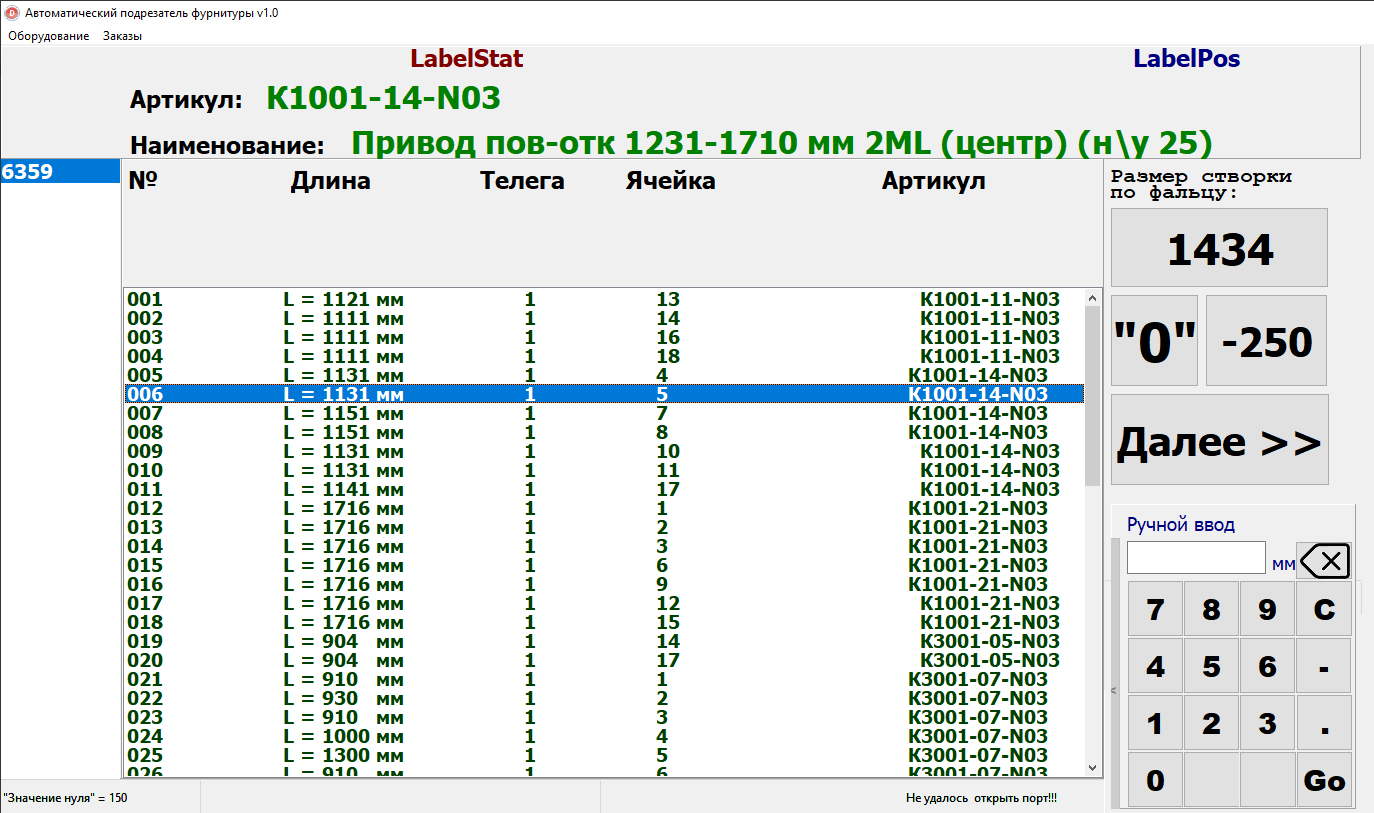Screen dimensions: 1374x813
Task: Select row 025 with length 1300 мм
Action: click(x=604, y=755)
